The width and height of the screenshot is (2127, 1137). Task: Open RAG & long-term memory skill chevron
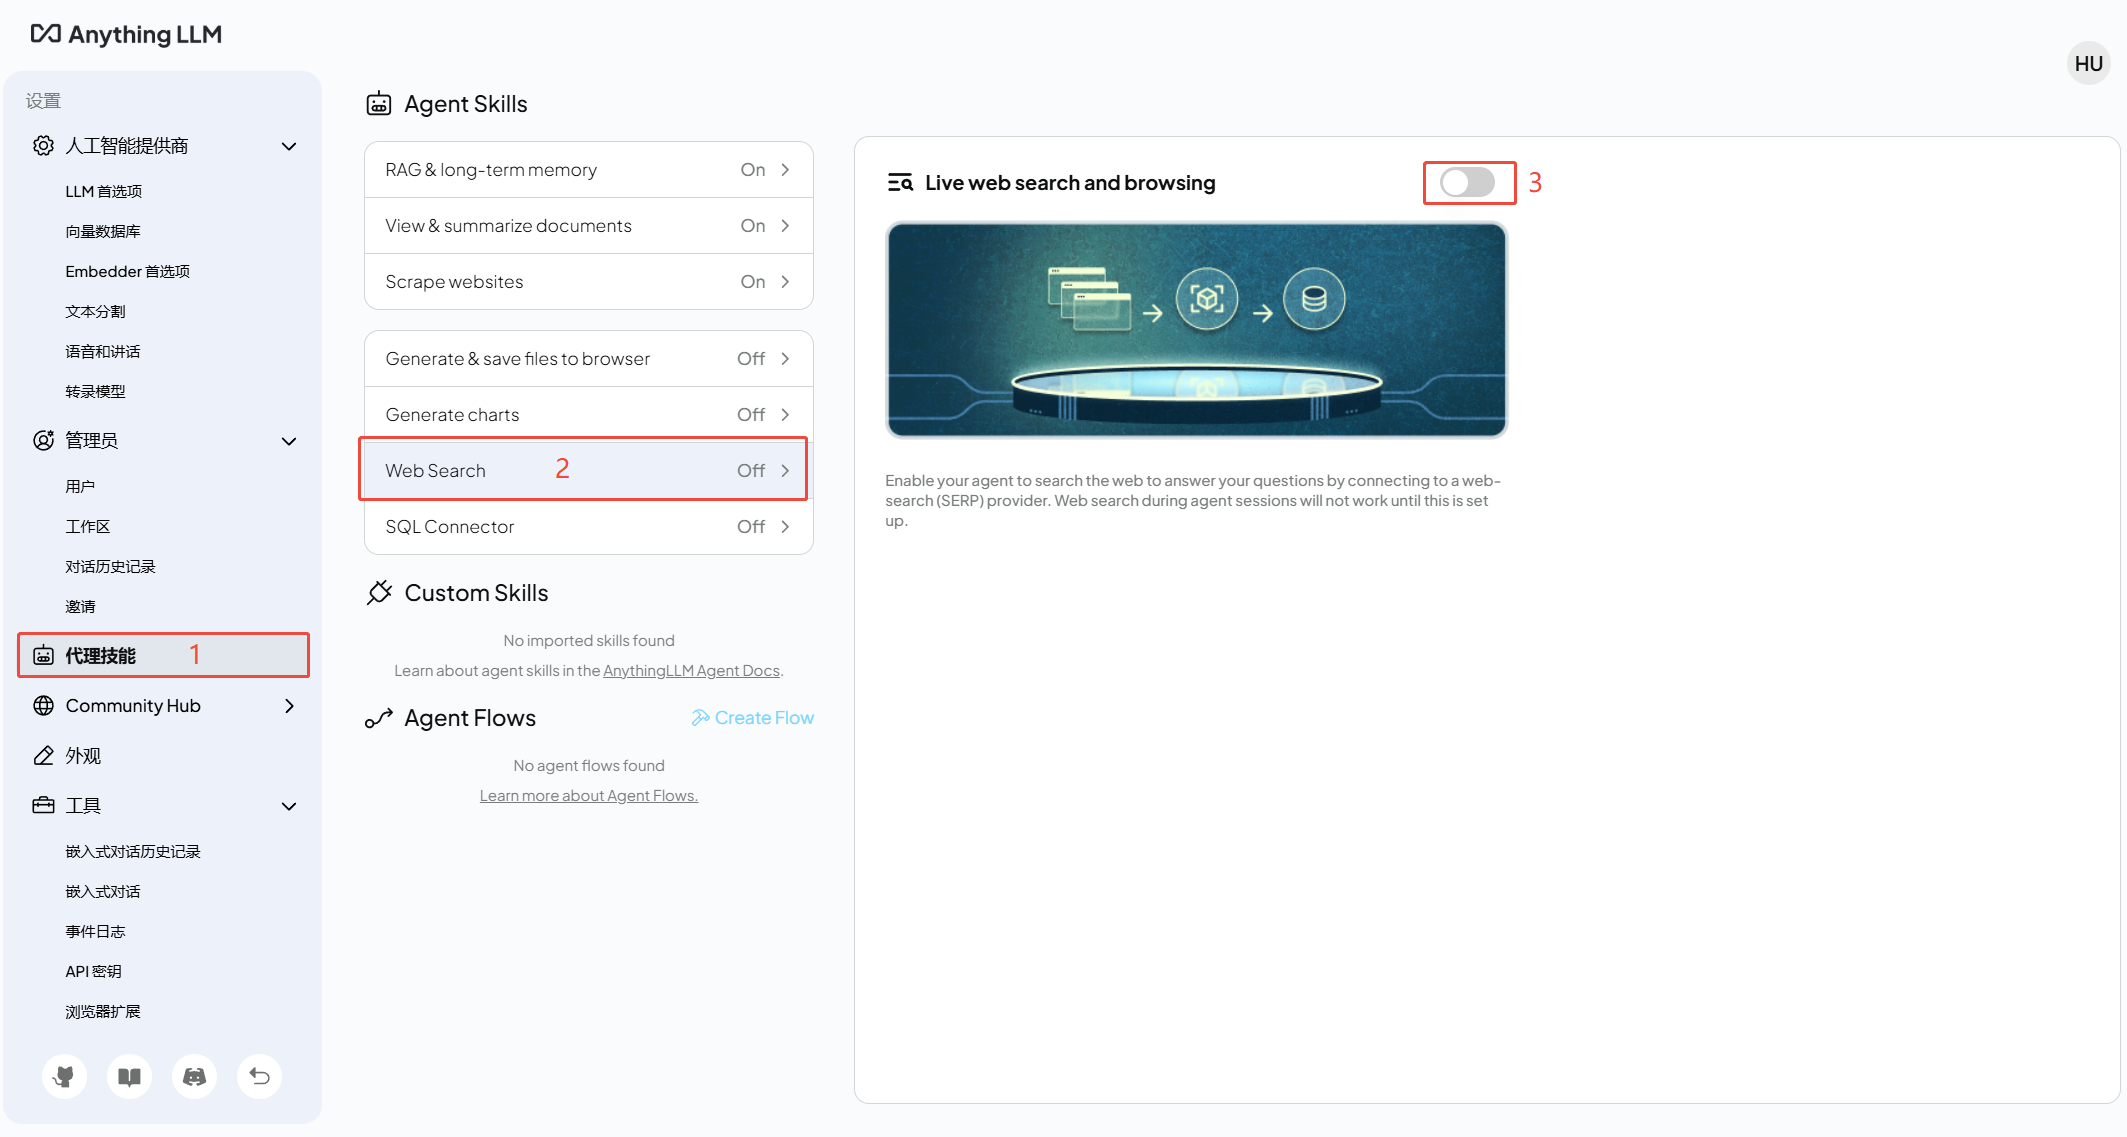point(785,170)
